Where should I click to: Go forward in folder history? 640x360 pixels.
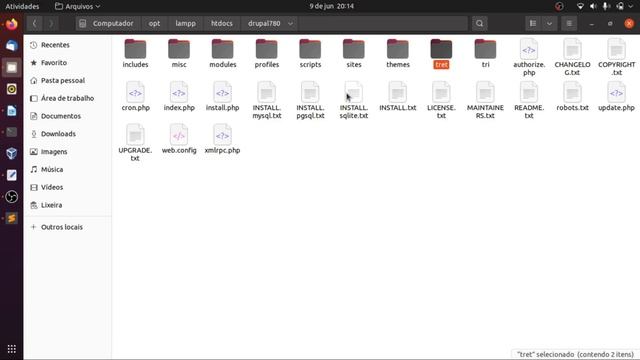pos(51,24)
